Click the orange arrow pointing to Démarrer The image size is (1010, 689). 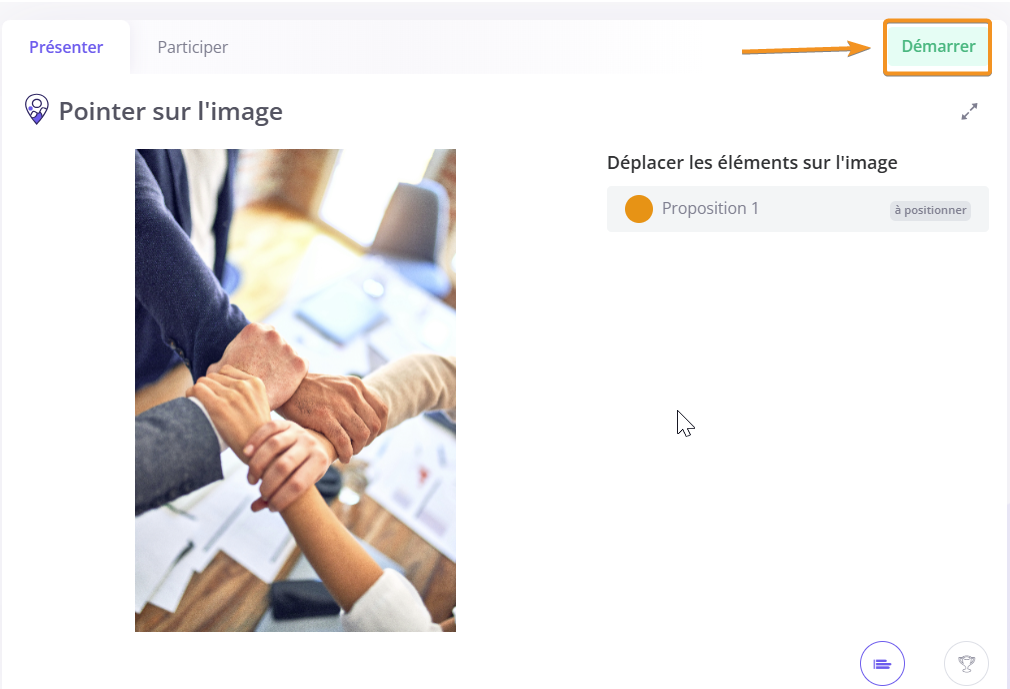point(806,48)
